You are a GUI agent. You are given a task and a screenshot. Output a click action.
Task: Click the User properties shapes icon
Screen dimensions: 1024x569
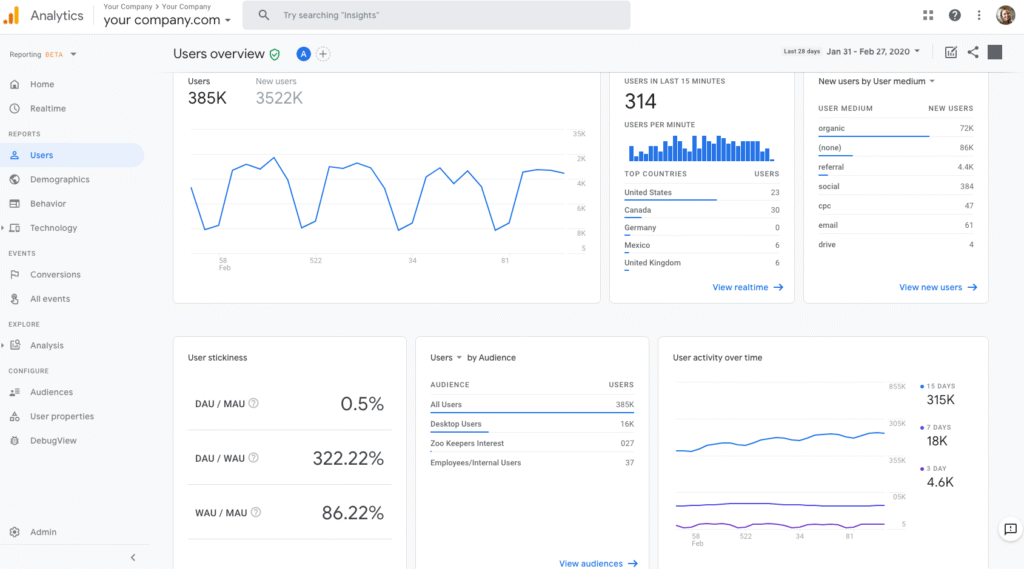pos(15,416)
